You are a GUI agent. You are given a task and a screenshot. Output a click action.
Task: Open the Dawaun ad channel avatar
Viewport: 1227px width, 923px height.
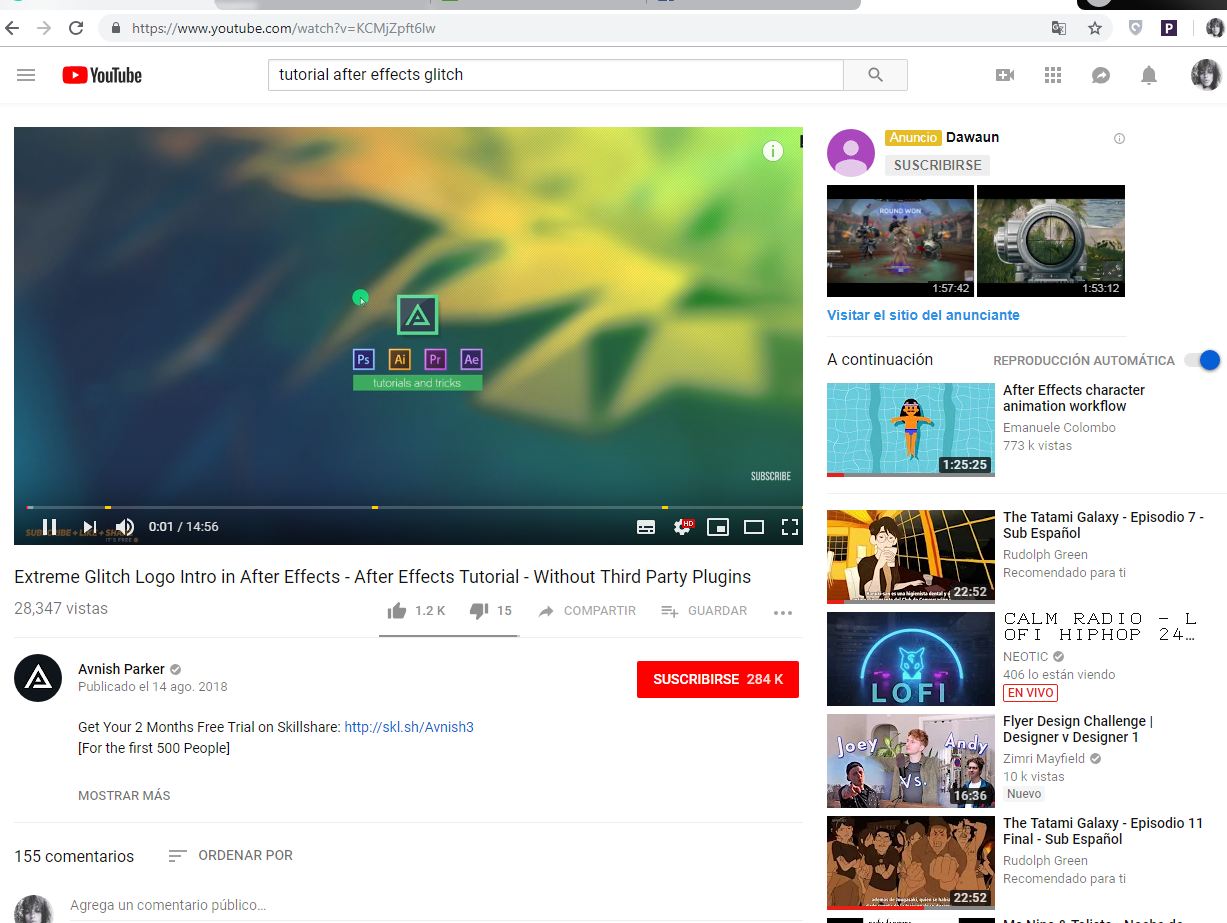(852, 153)
